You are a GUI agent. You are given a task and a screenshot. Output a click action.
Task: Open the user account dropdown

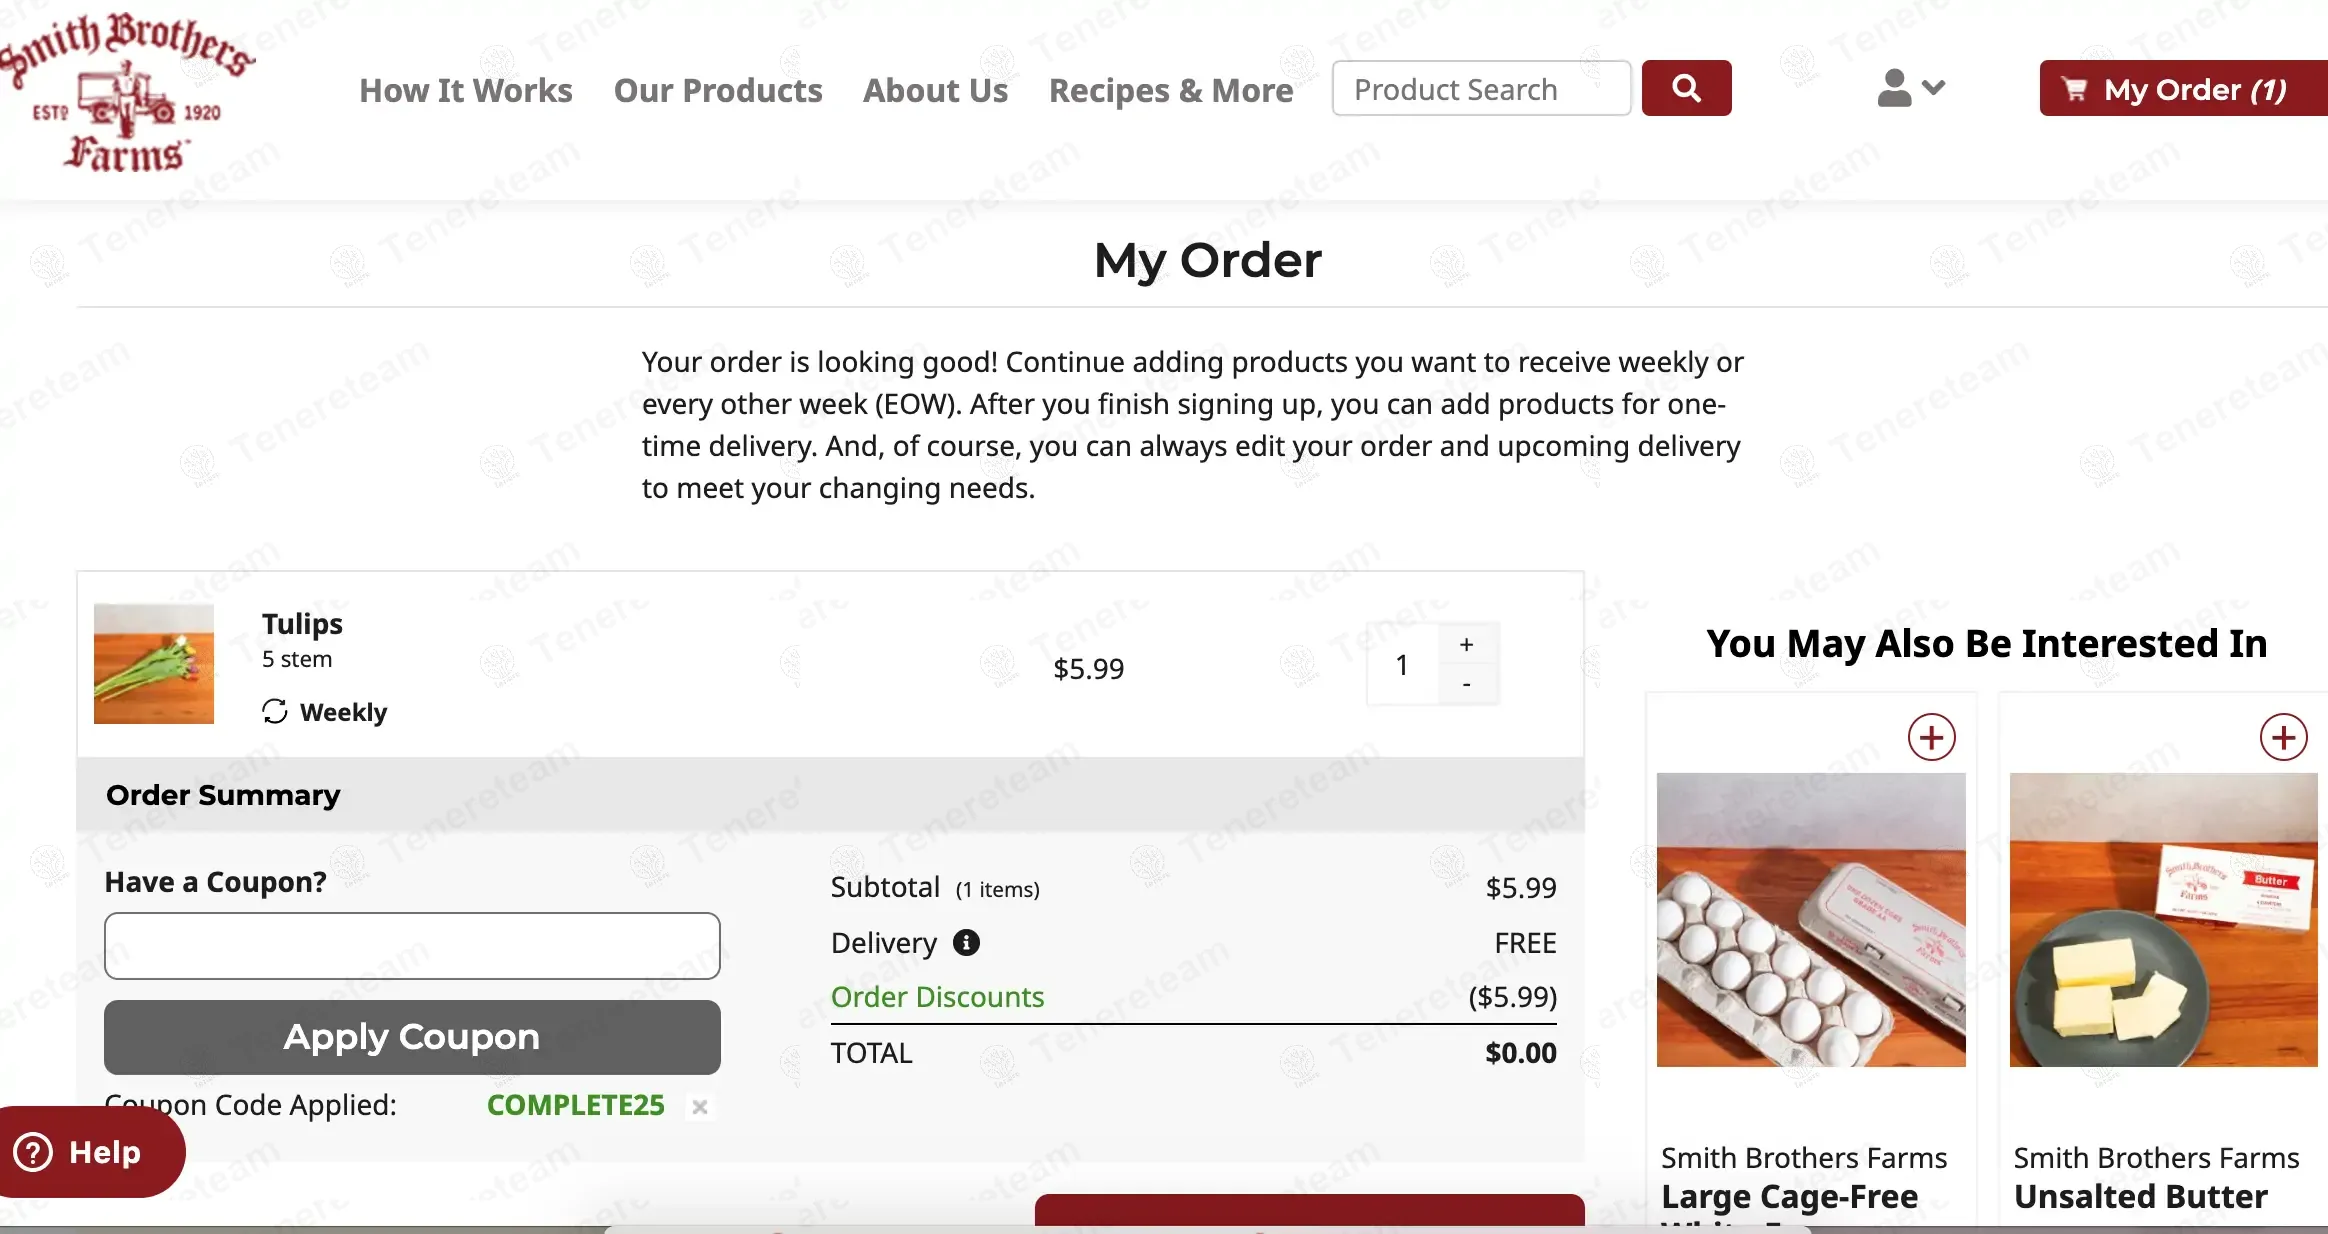(1910, 88)
